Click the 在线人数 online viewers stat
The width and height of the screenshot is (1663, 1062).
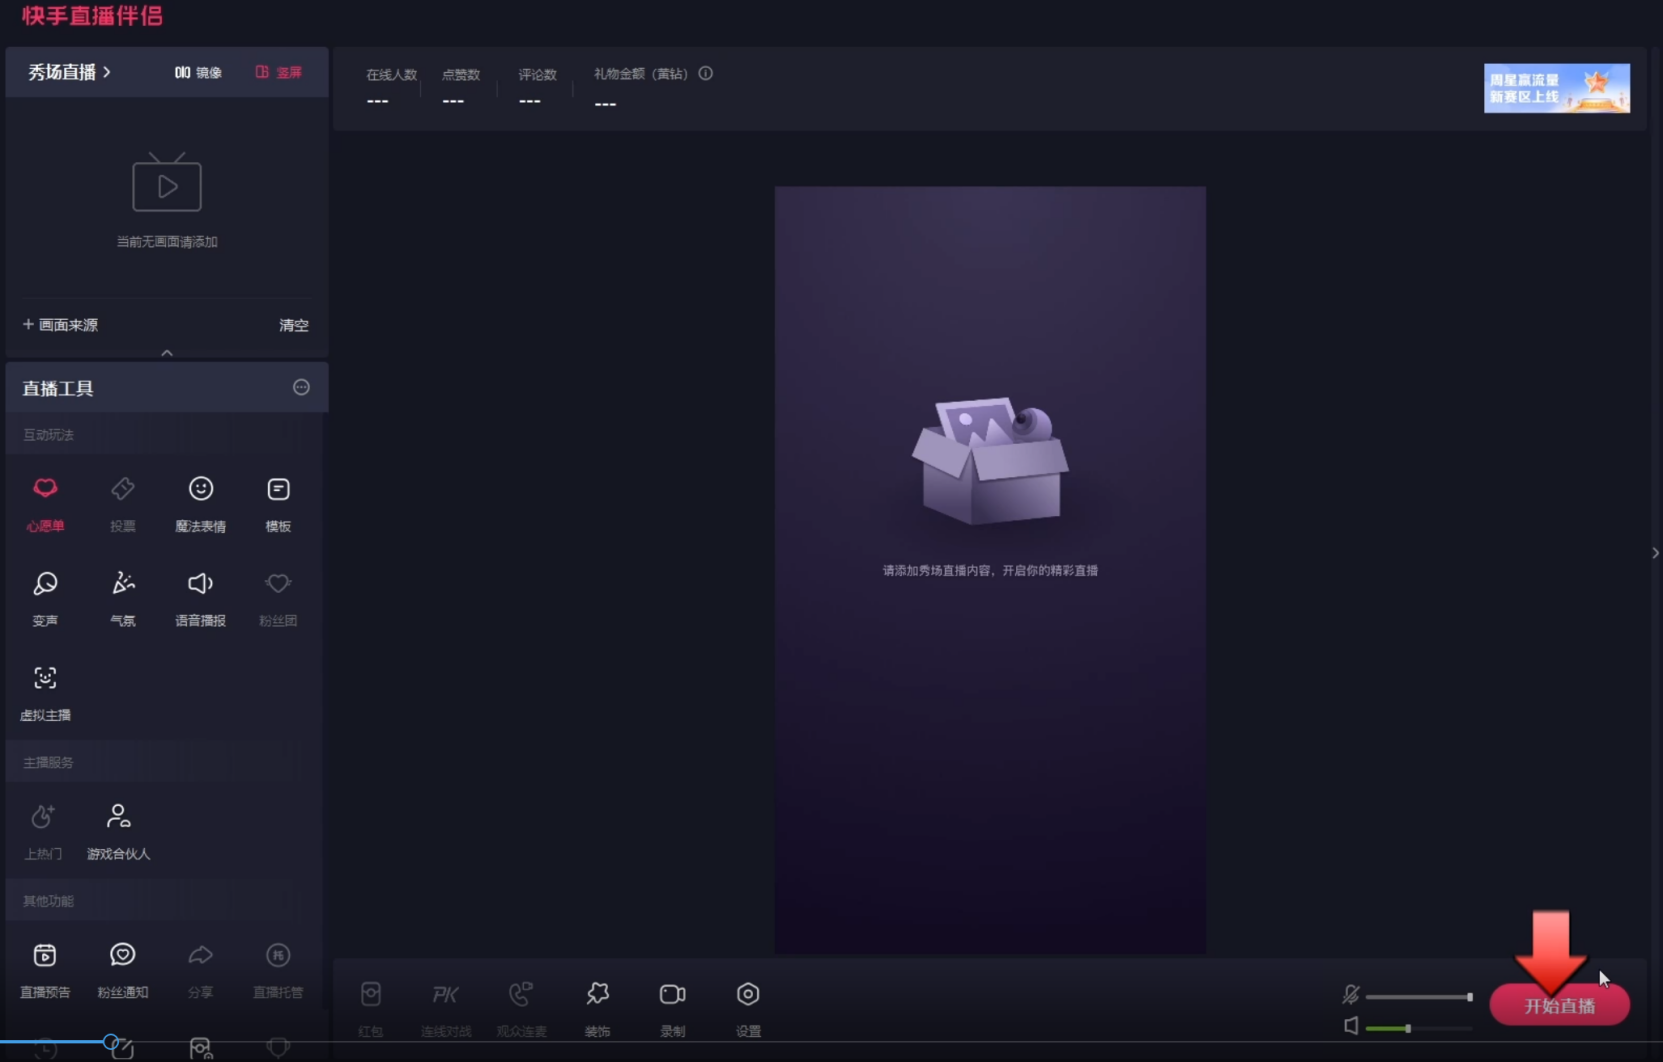coord(391,87)
